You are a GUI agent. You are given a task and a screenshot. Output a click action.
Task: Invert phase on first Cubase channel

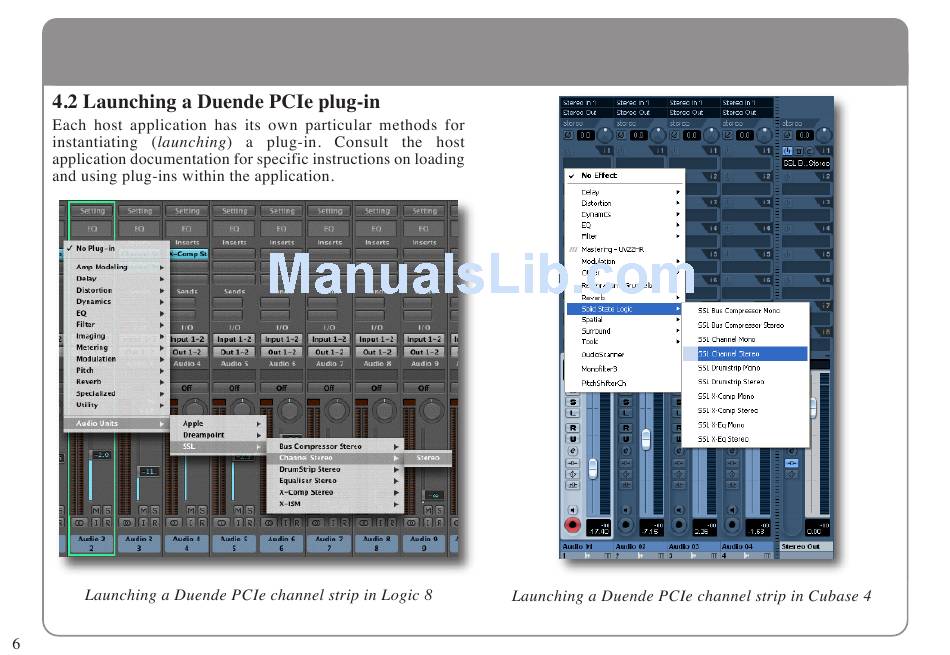tap(568, 135)
